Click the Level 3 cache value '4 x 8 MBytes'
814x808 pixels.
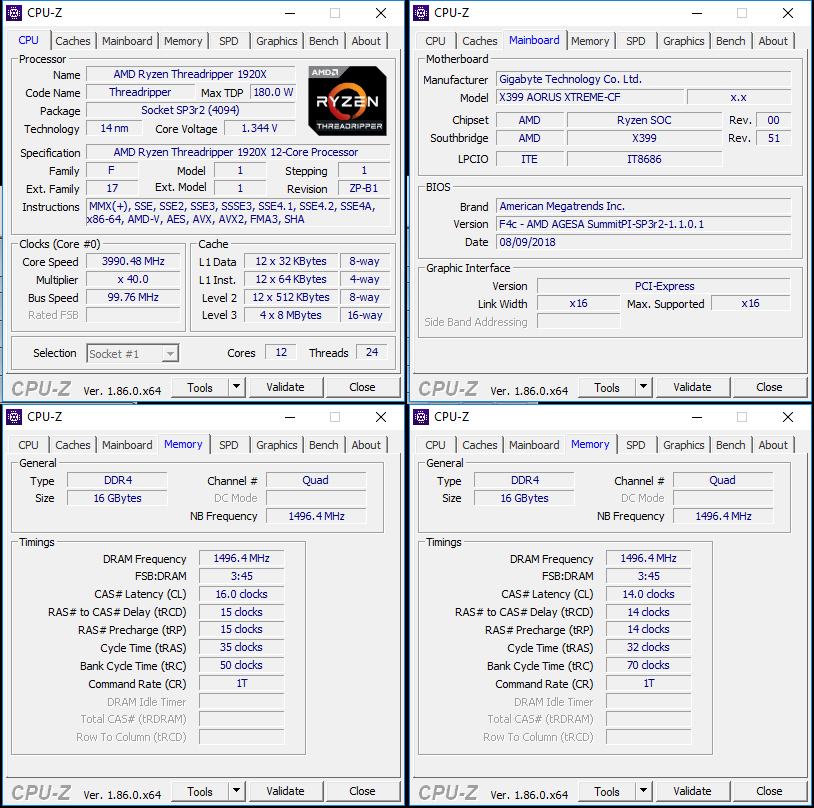click(x=291, y=315)
